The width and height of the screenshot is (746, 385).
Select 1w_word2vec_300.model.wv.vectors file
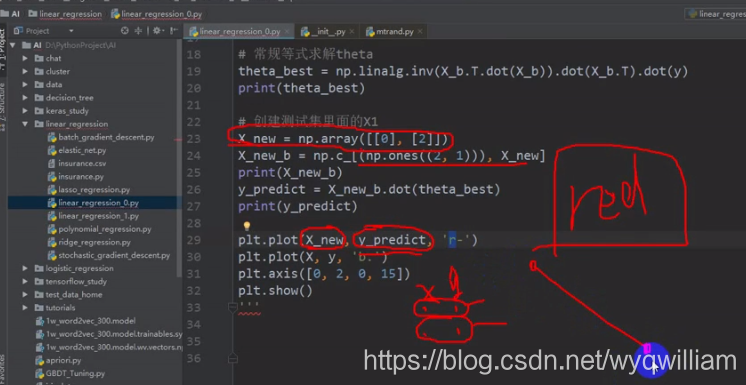click(109, 347)
